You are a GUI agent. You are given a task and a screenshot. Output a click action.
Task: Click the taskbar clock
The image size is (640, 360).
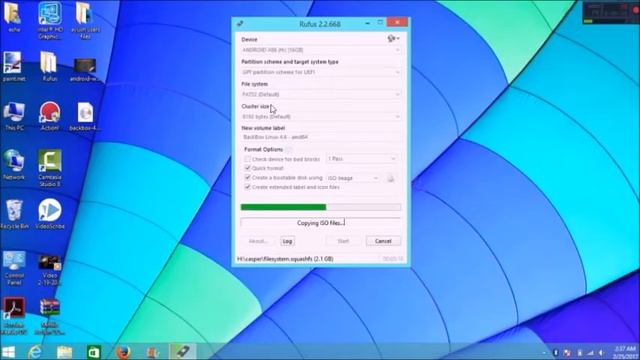625,352
